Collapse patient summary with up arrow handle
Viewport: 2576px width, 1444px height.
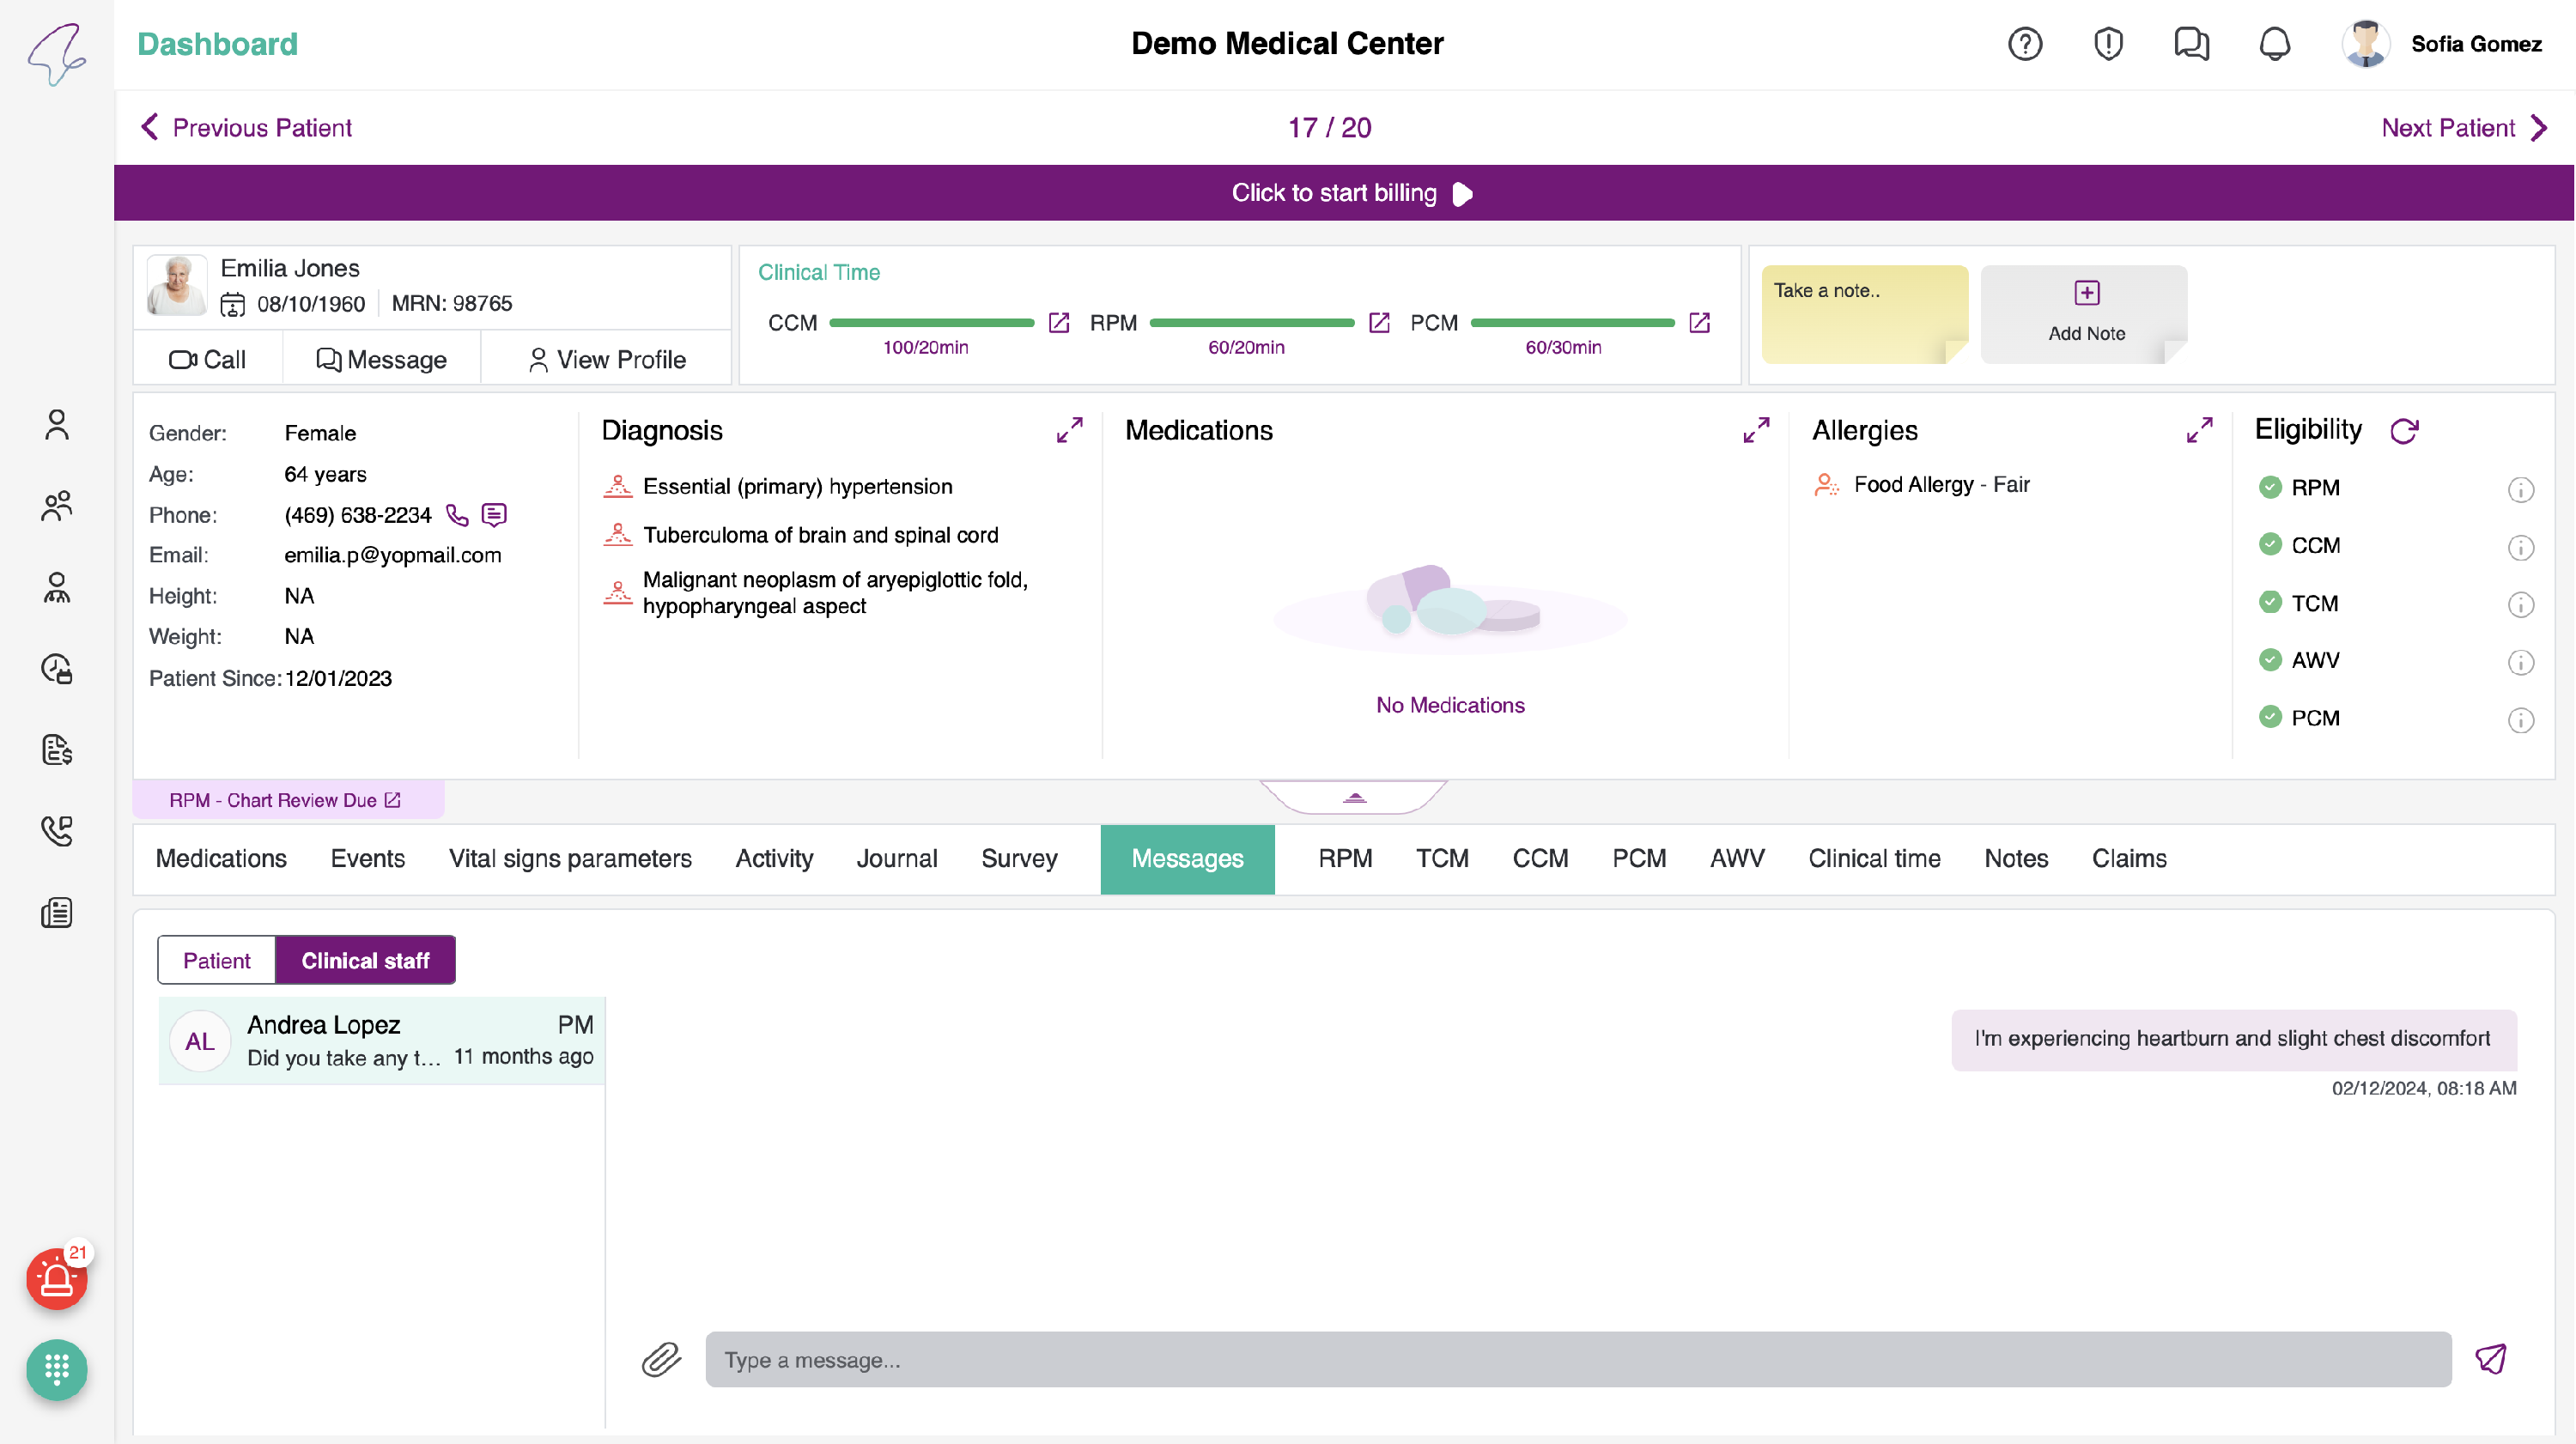(1354, 797)
